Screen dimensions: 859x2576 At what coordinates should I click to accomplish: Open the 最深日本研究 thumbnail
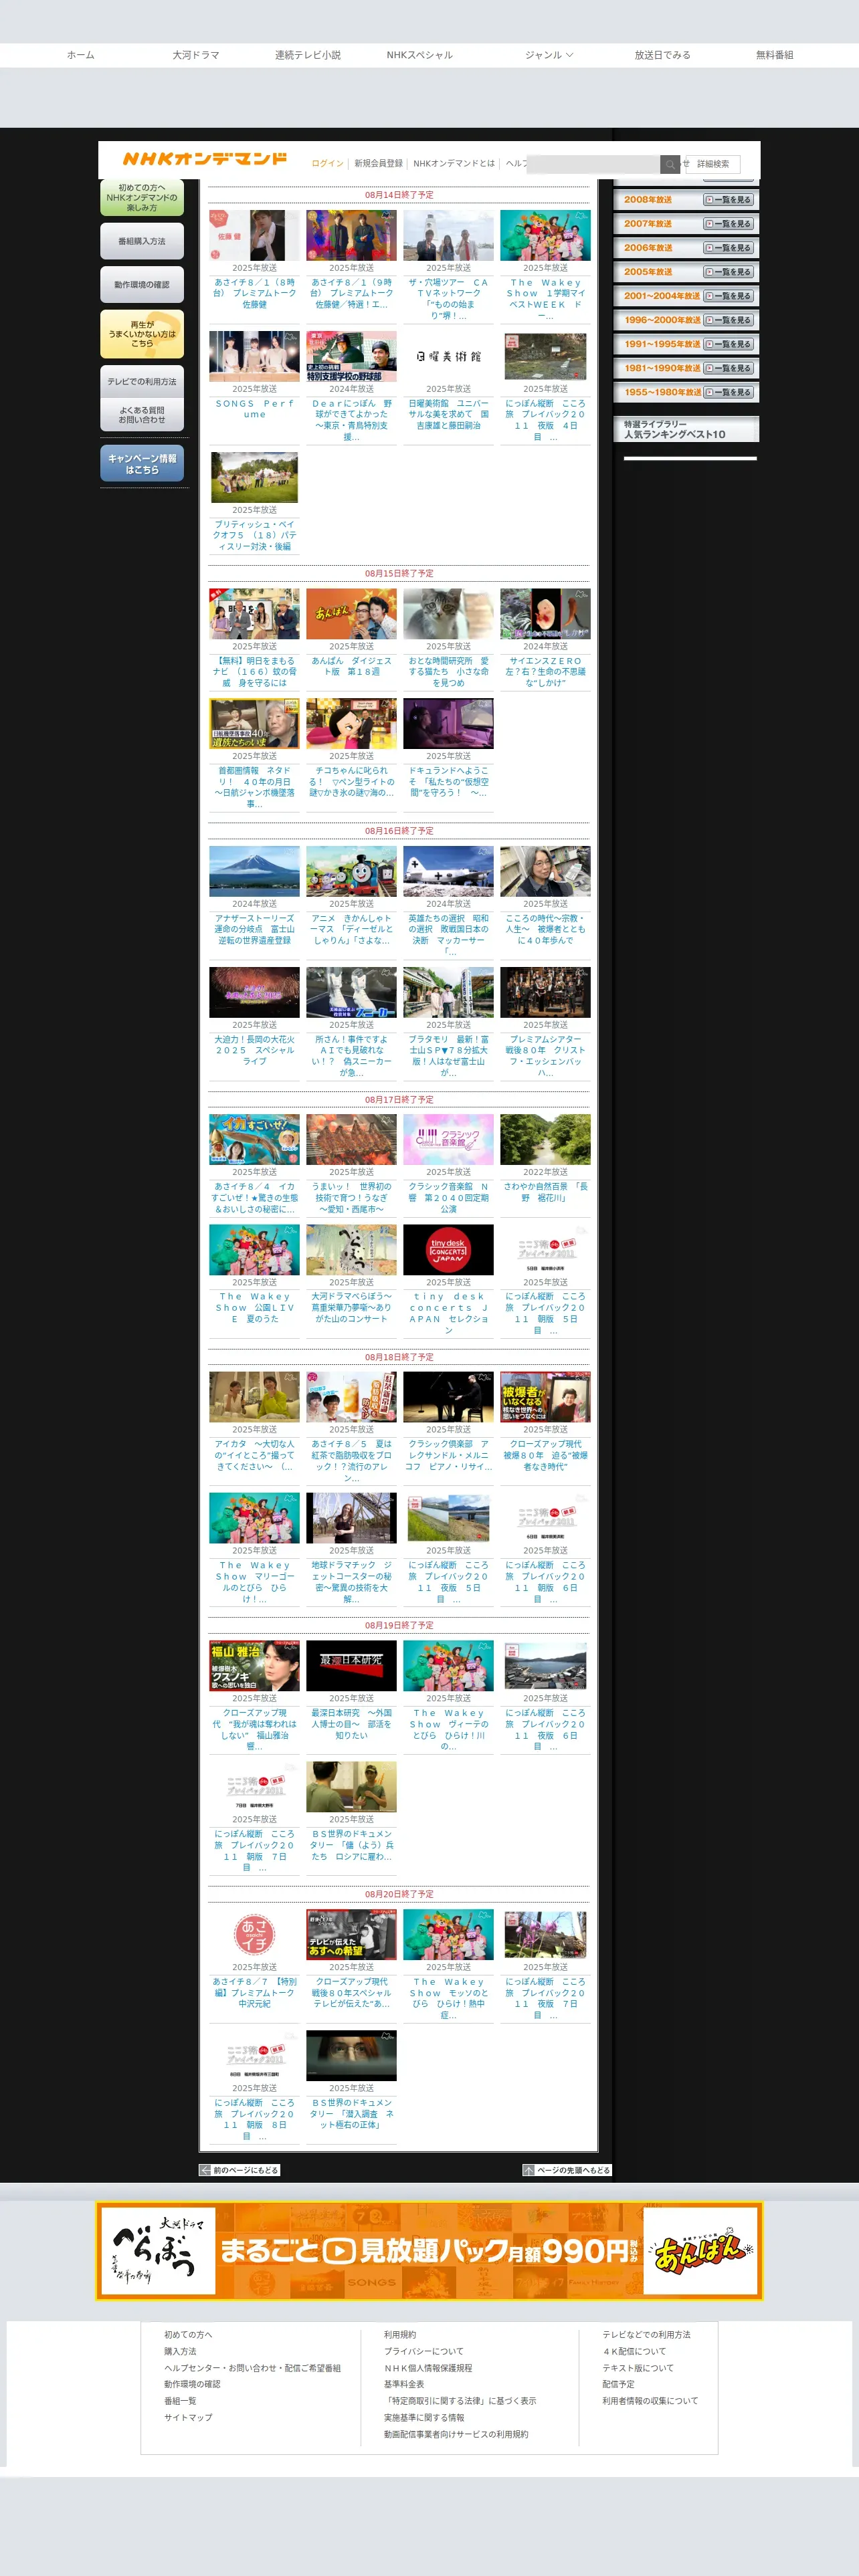point(351,1666)
